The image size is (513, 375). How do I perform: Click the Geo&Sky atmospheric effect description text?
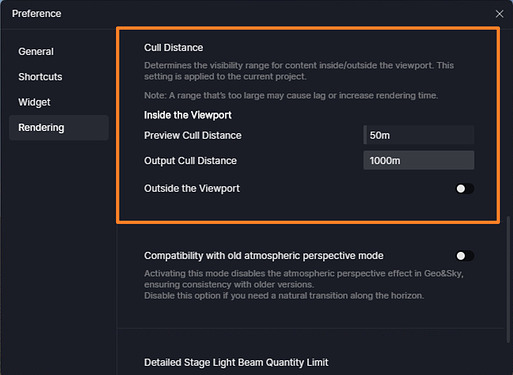304,284
